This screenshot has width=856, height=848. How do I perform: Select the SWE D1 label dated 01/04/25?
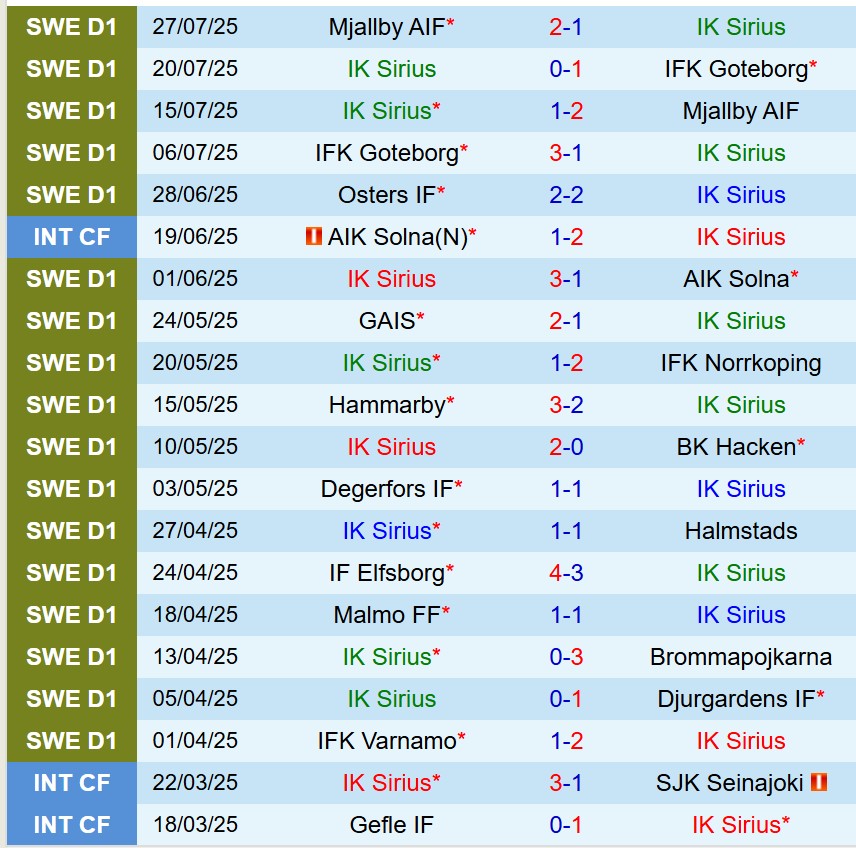coord(71,741)
